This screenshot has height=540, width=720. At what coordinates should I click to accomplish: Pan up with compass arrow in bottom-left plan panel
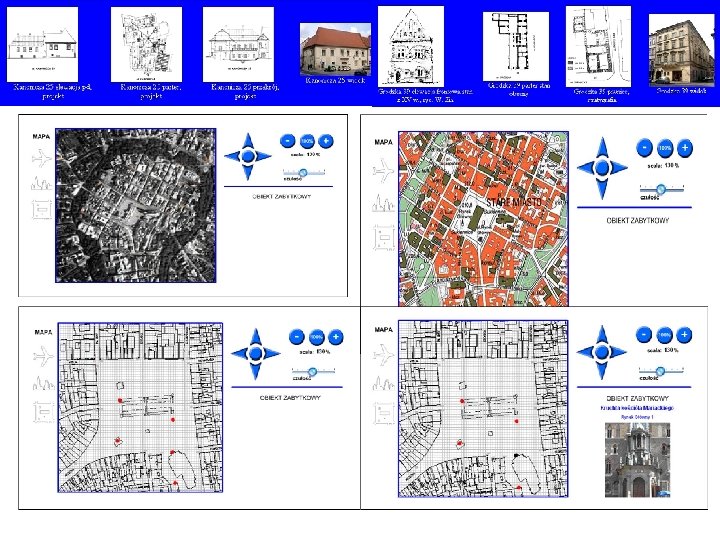[x=256, y=337]
